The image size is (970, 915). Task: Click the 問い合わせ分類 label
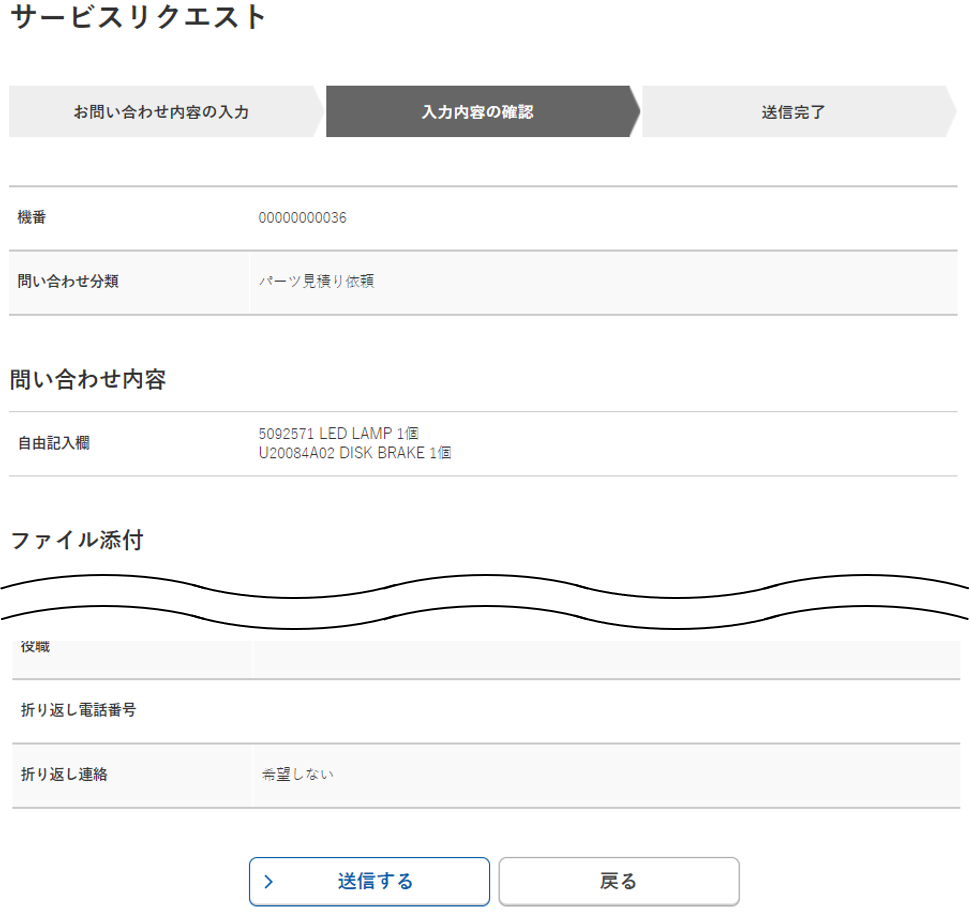pos(68,282)
